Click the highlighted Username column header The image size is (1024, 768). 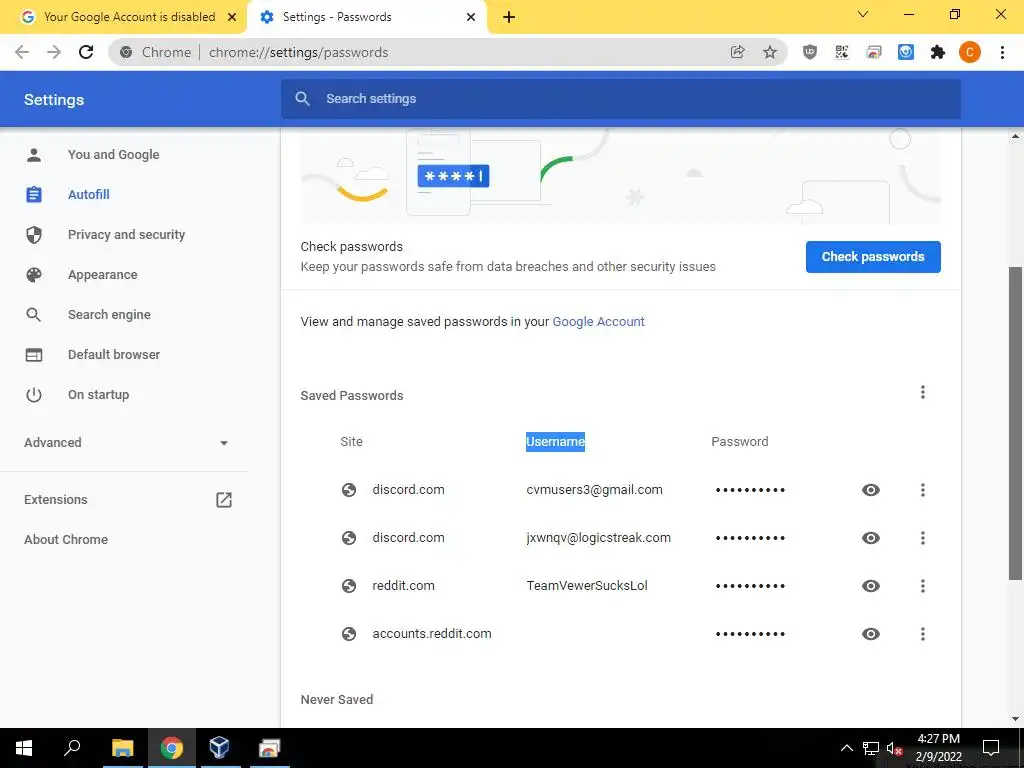555,441
